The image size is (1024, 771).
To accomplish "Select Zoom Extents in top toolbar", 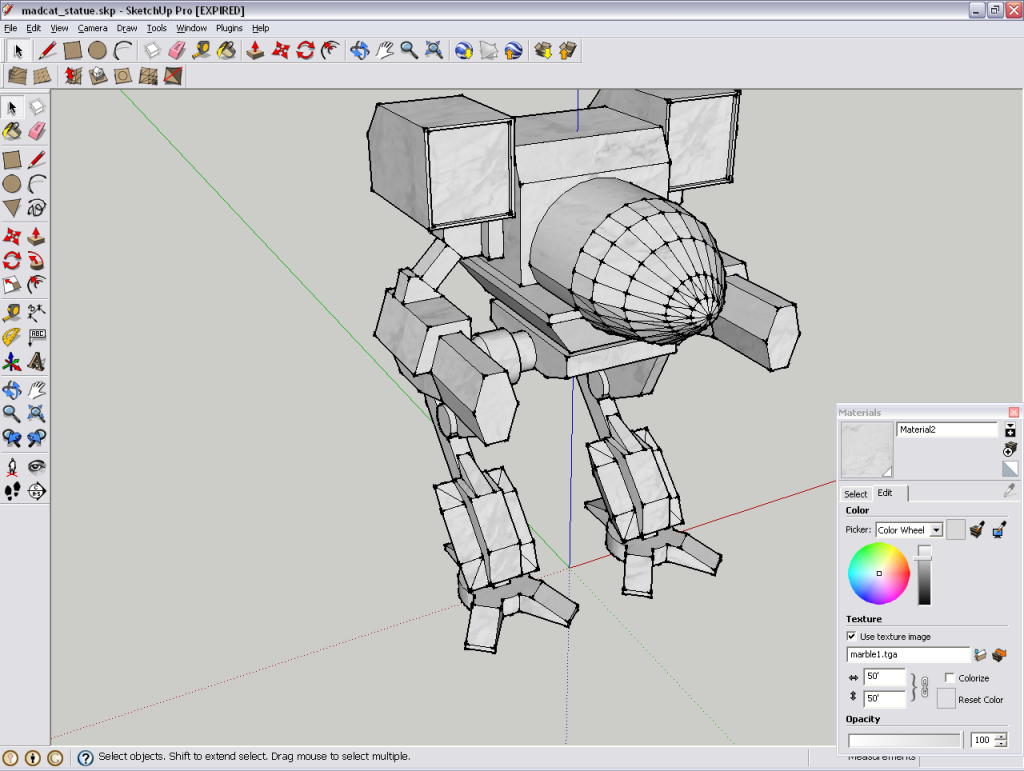I will click(434, 50).
